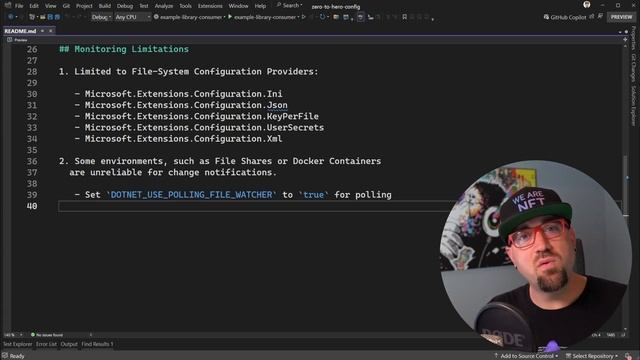Click the Ready status icon
640x360 pixels.
(5, 356)
